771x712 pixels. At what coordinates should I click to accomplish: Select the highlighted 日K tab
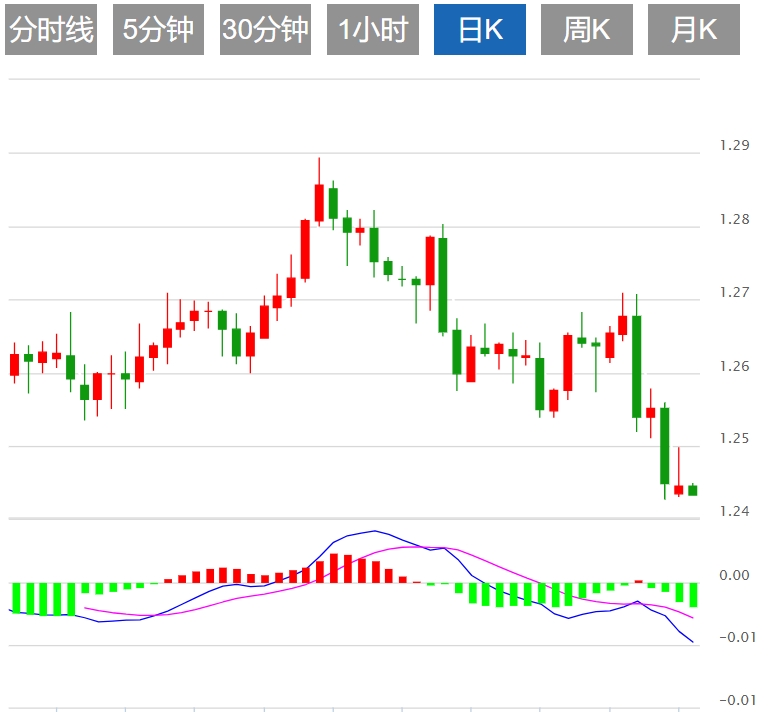point(480,30)
